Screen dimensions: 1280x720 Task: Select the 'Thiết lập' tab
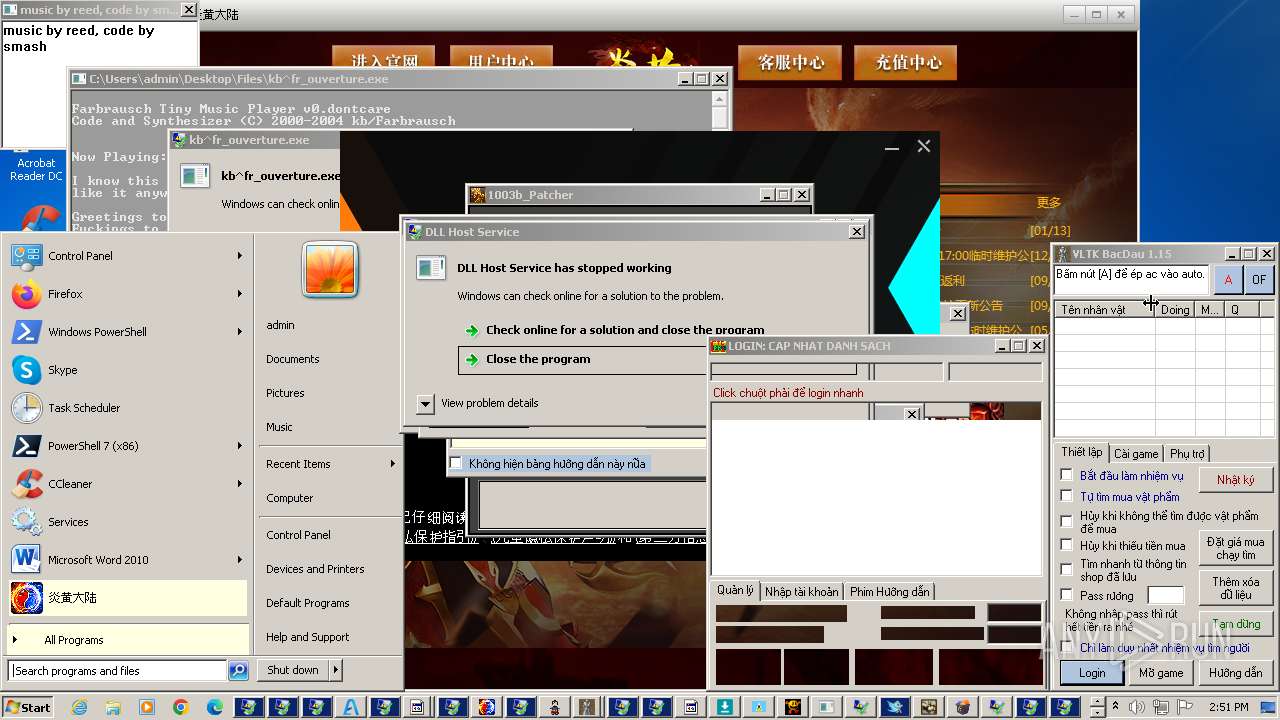pyautogui.click(x=1082, y=452)
